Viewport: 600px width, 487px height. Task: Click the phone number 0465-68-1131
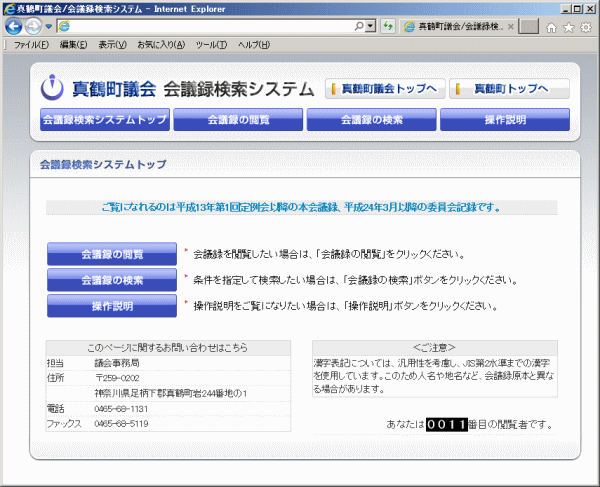[x=121, y=409]
